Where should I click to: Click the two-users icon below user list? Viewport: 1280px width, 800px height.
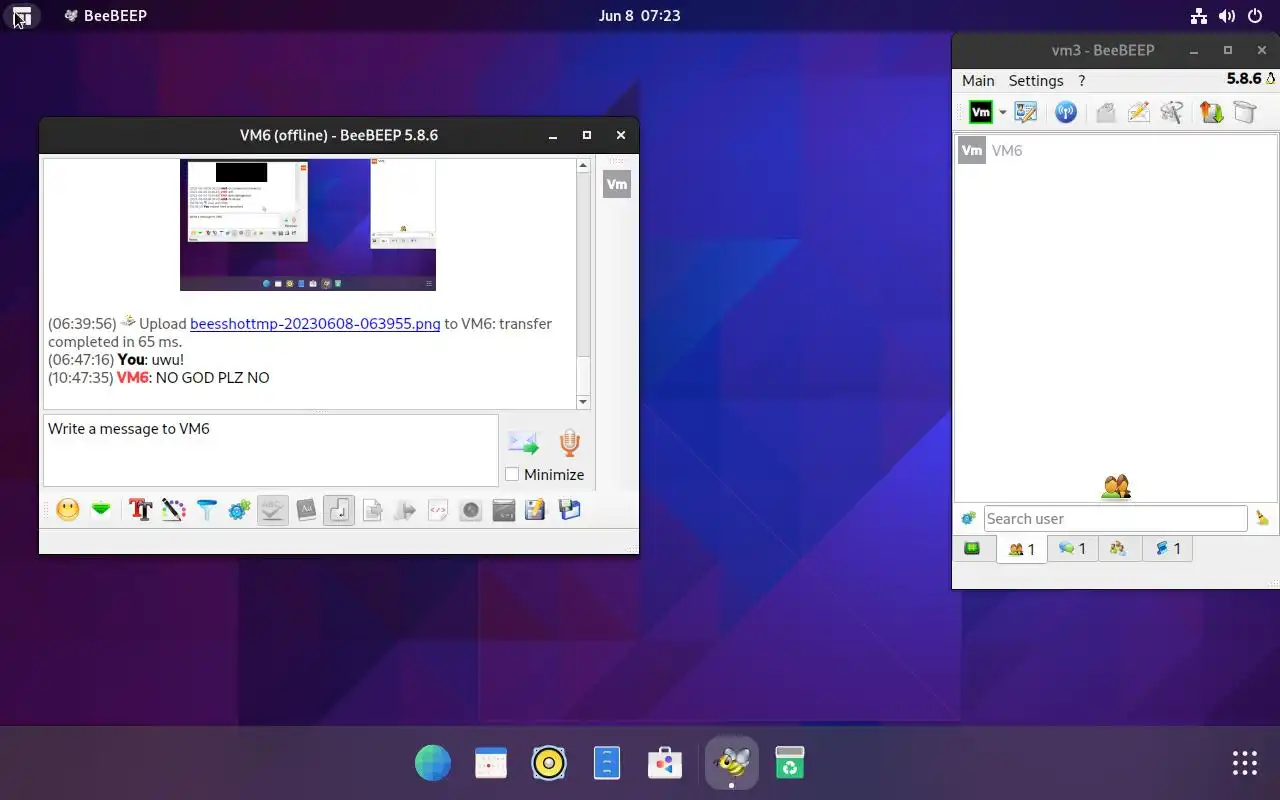click(1116, 487)
